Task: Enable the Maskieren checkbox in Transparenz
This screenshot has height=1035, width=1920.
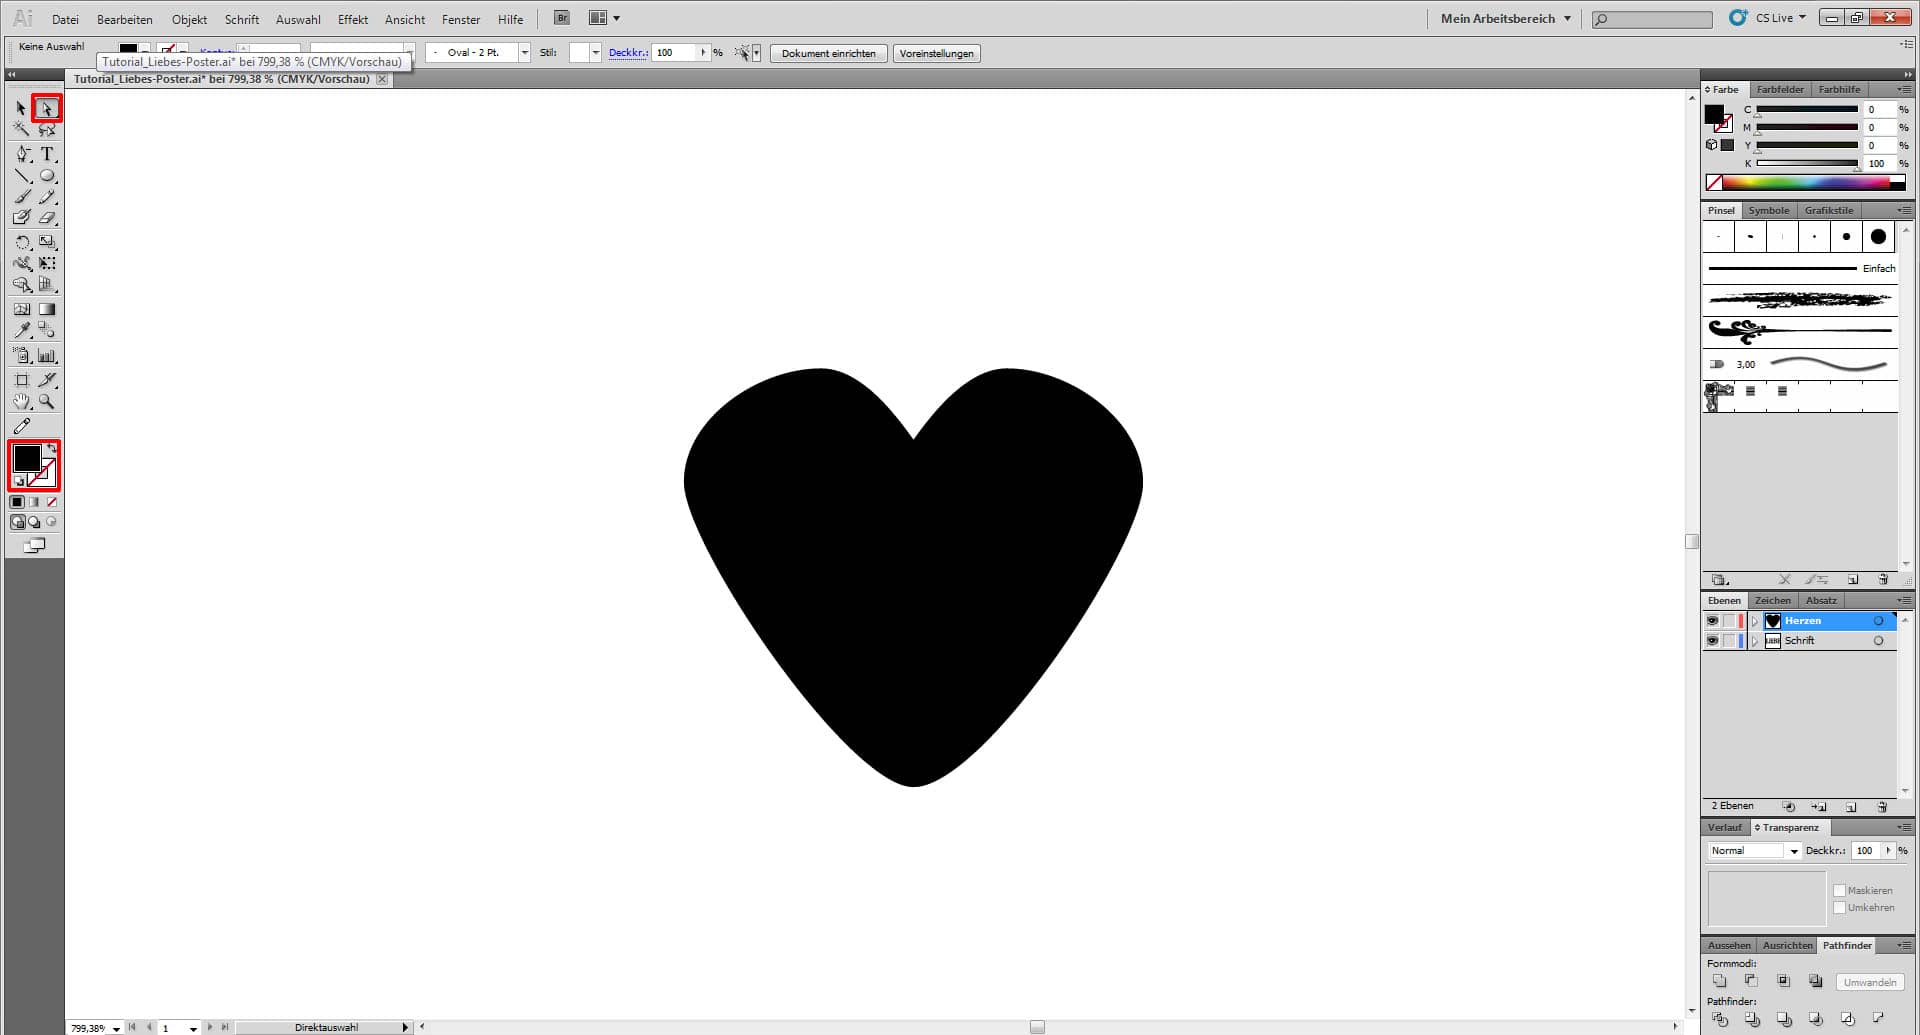Action: [1840, 890]
